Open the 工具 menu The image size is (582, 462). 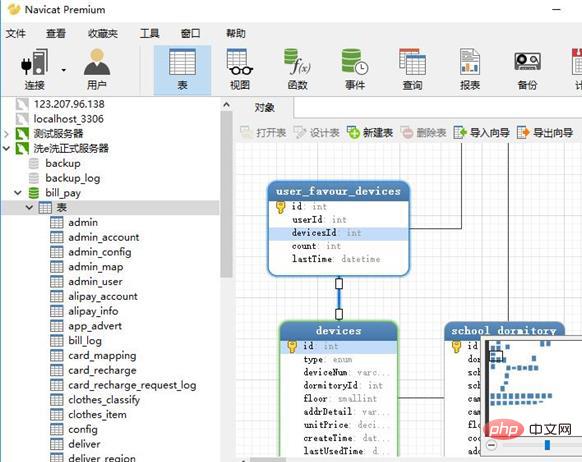[x=150, y=33]
